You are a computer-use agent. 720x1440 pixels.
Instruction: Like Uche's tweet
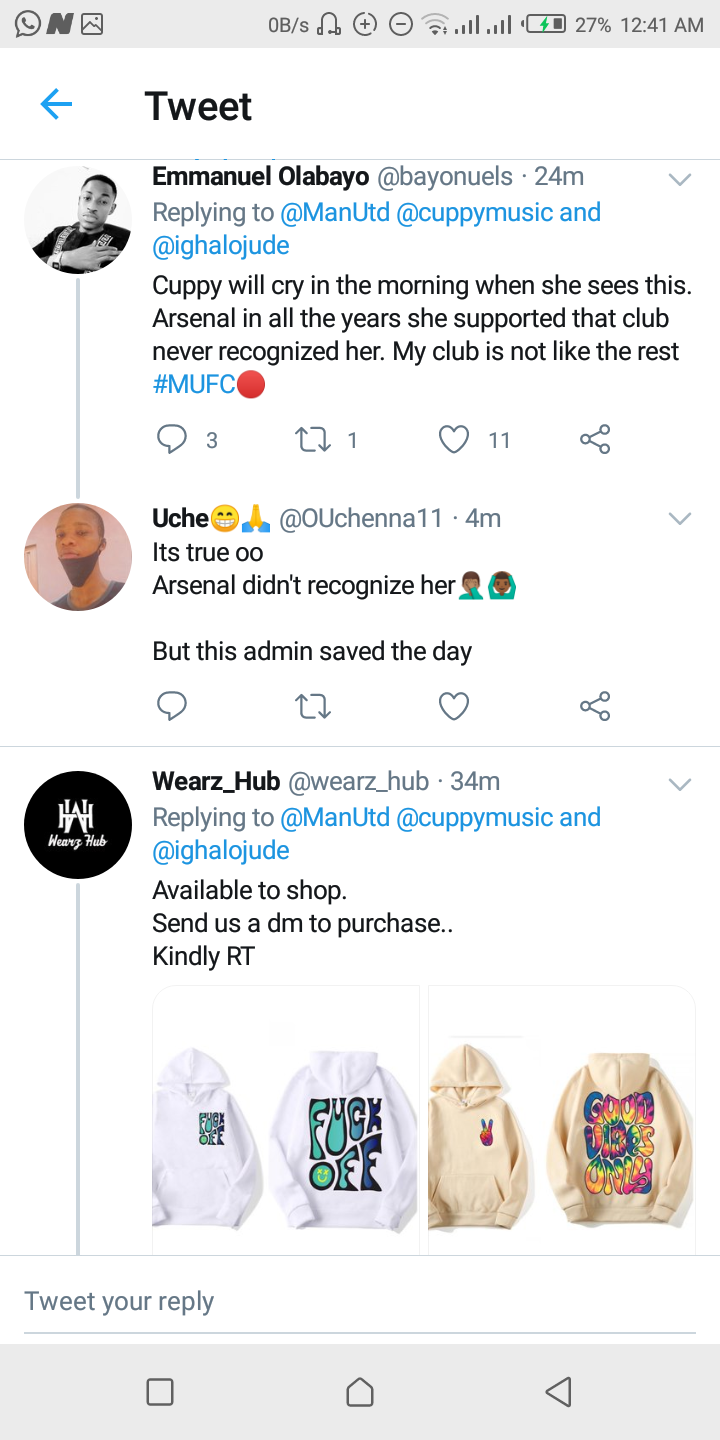click(454, 707)
